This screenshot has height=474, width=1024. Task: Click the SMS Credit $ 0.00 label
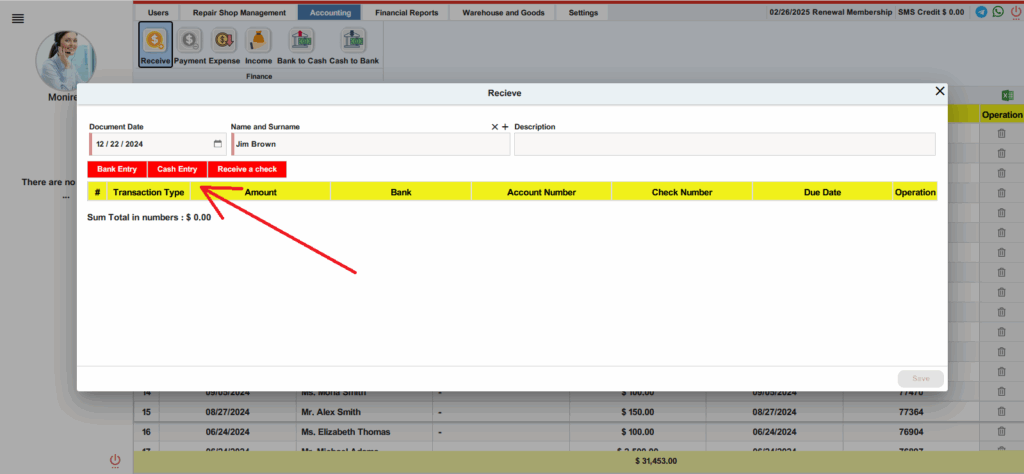pos(931,12)
